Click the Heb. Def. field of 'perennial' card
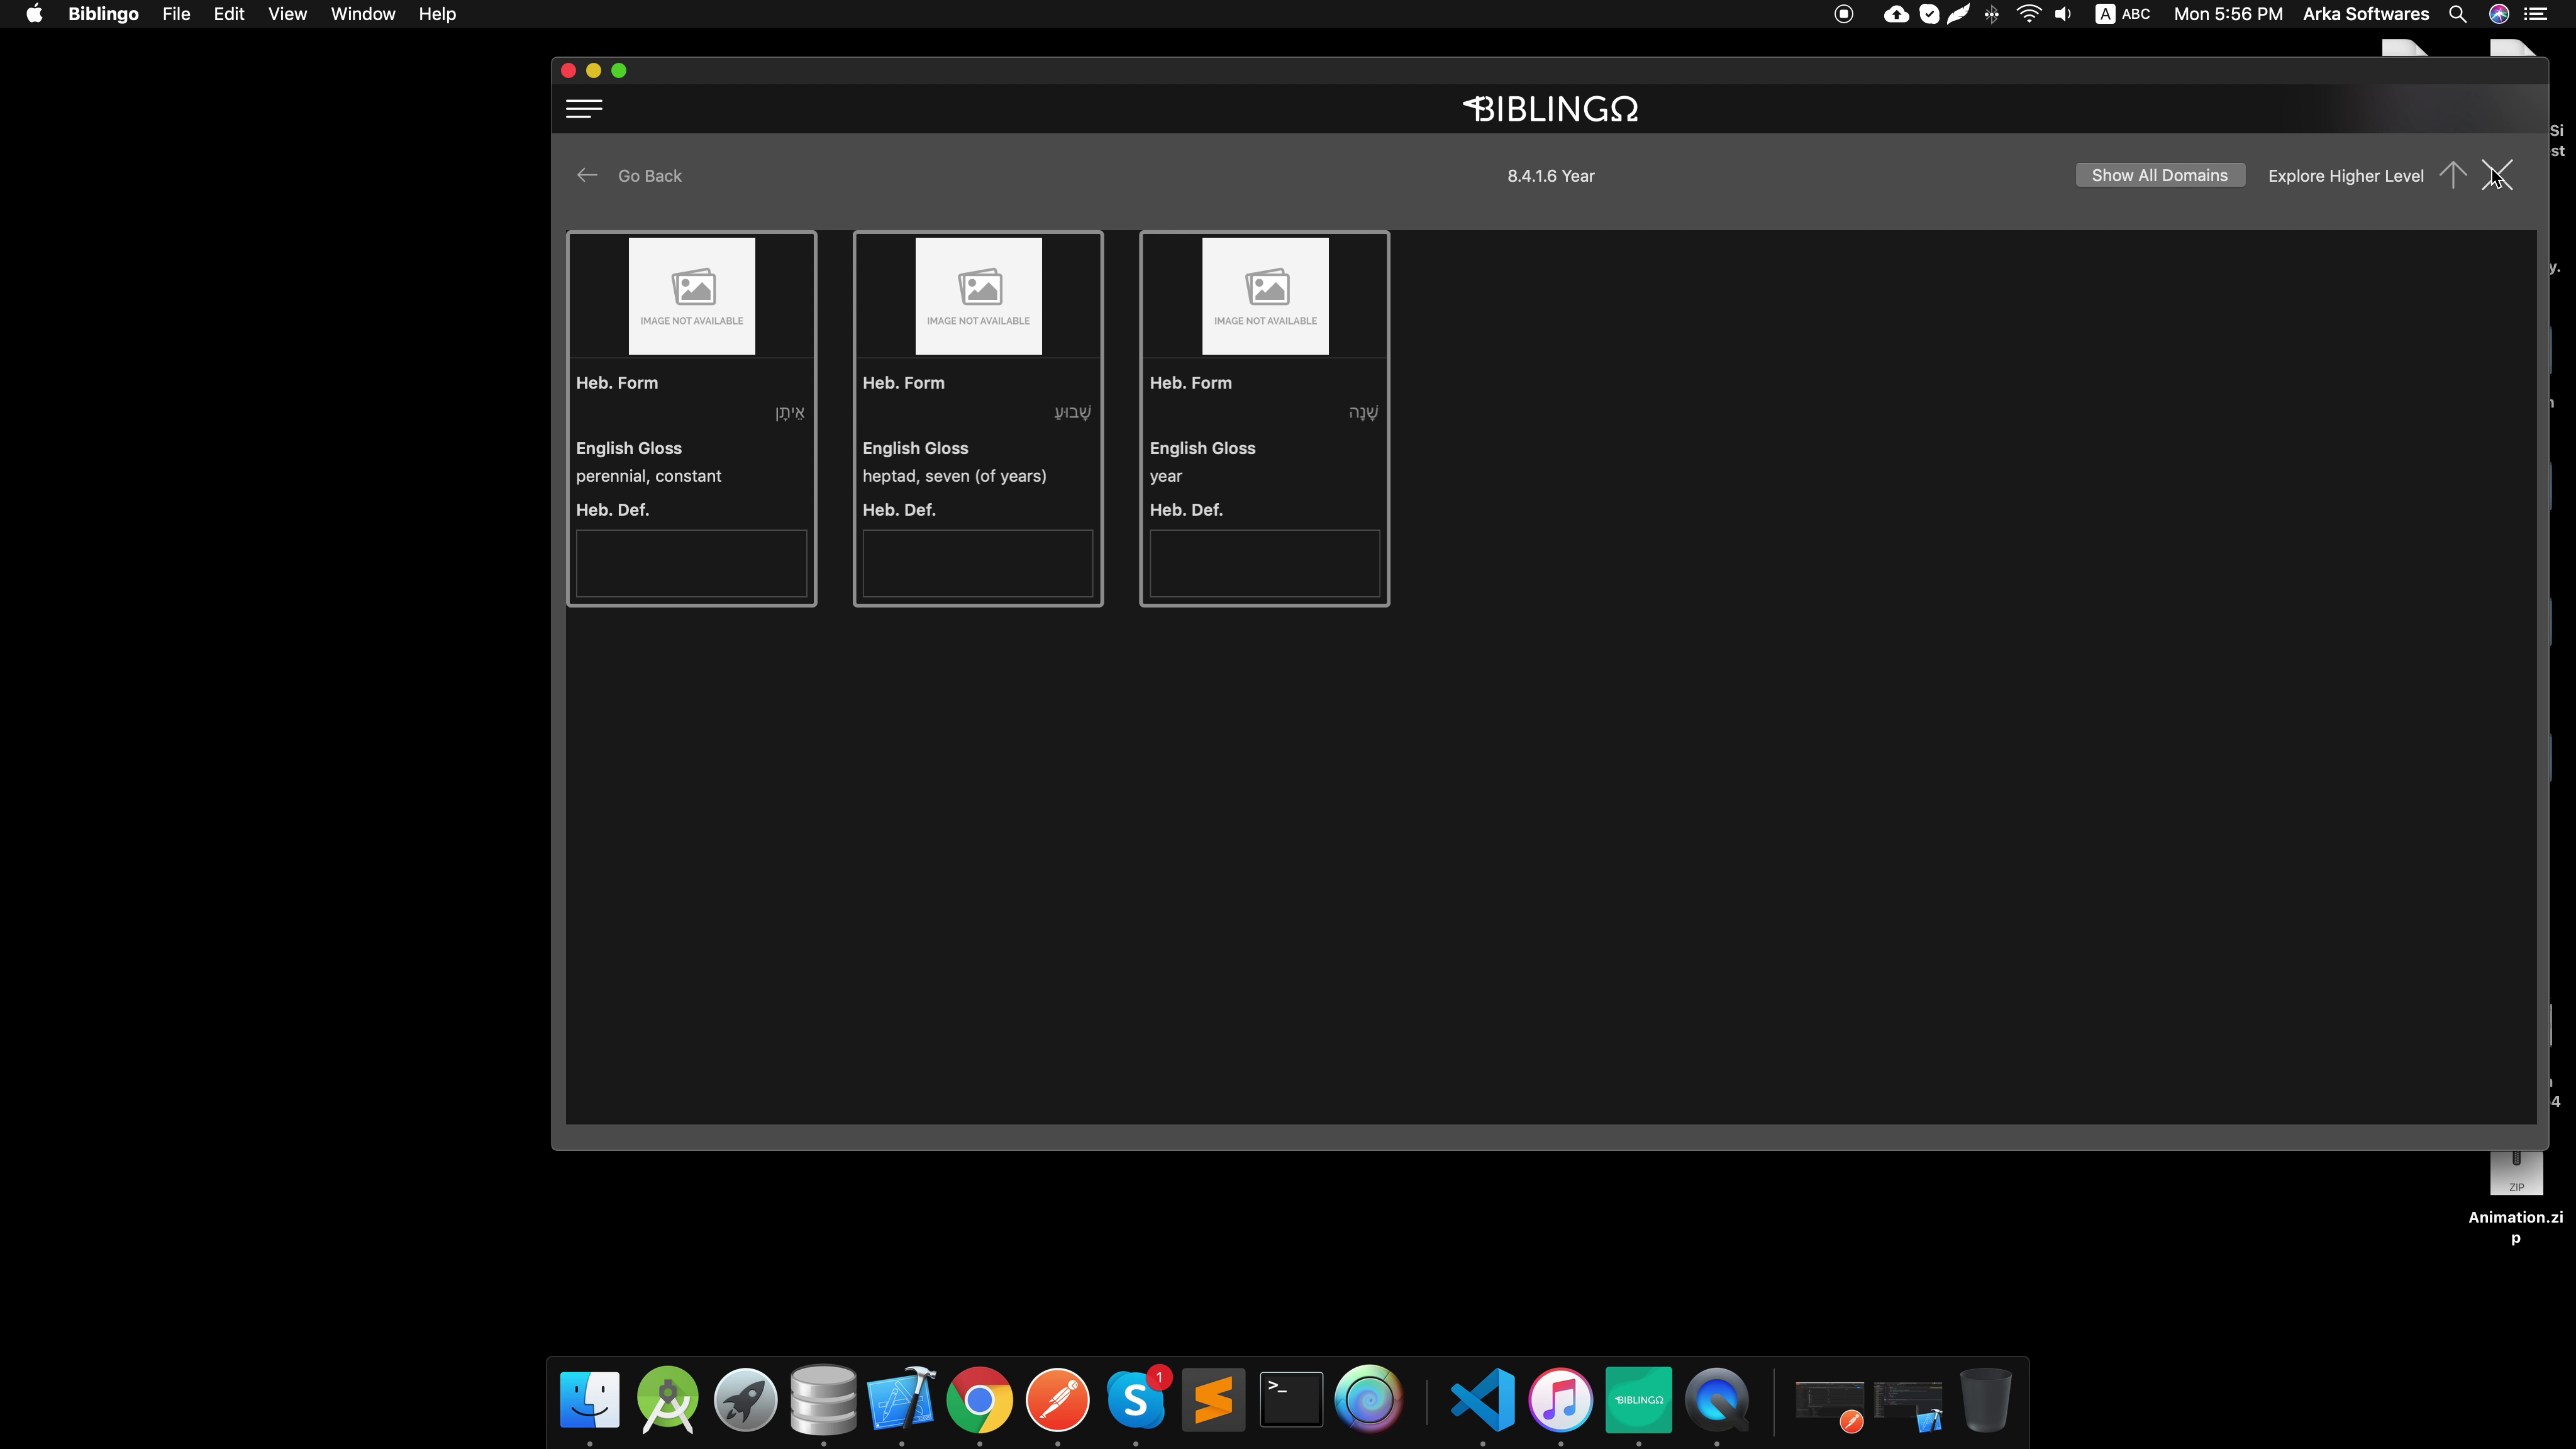The width and height of the screenshot is (2576, 1449). tap(691, 563)
